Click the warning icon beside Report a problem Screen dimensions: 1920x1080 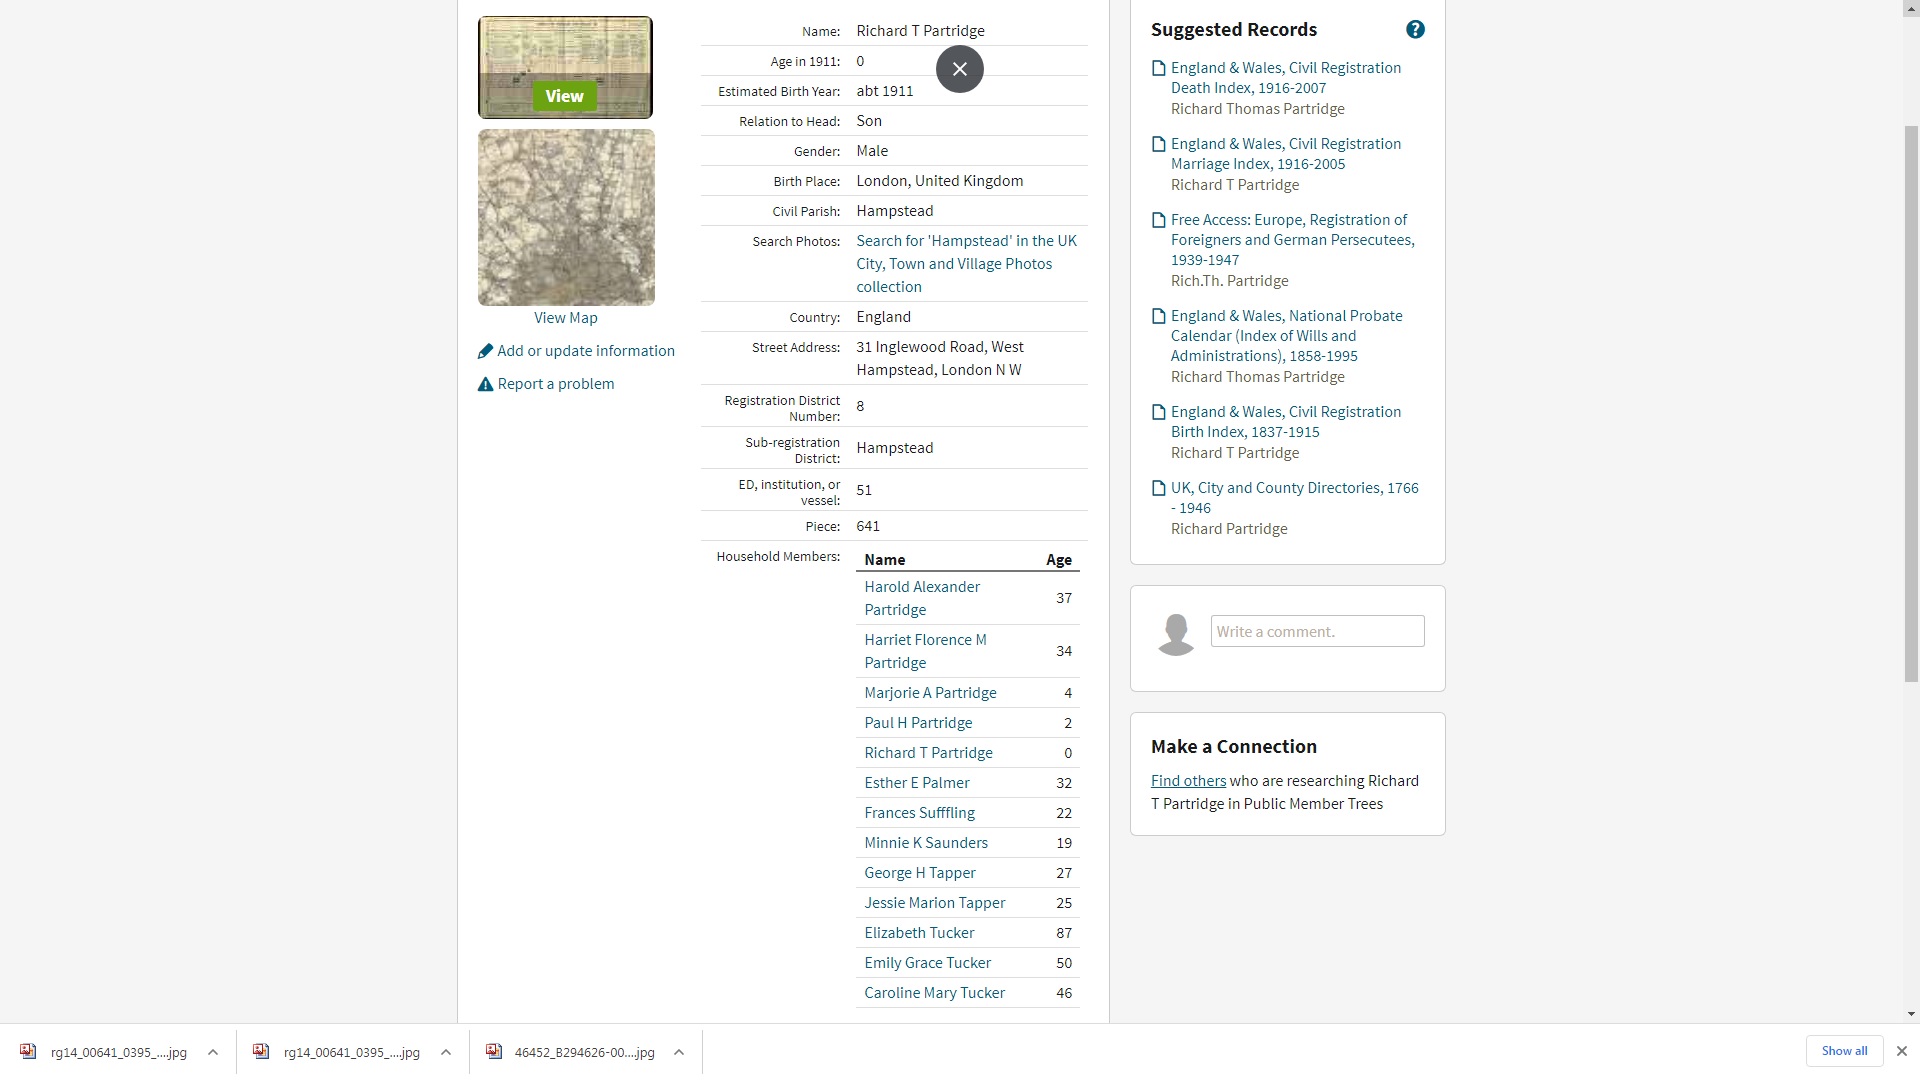(x=485, y=384)
